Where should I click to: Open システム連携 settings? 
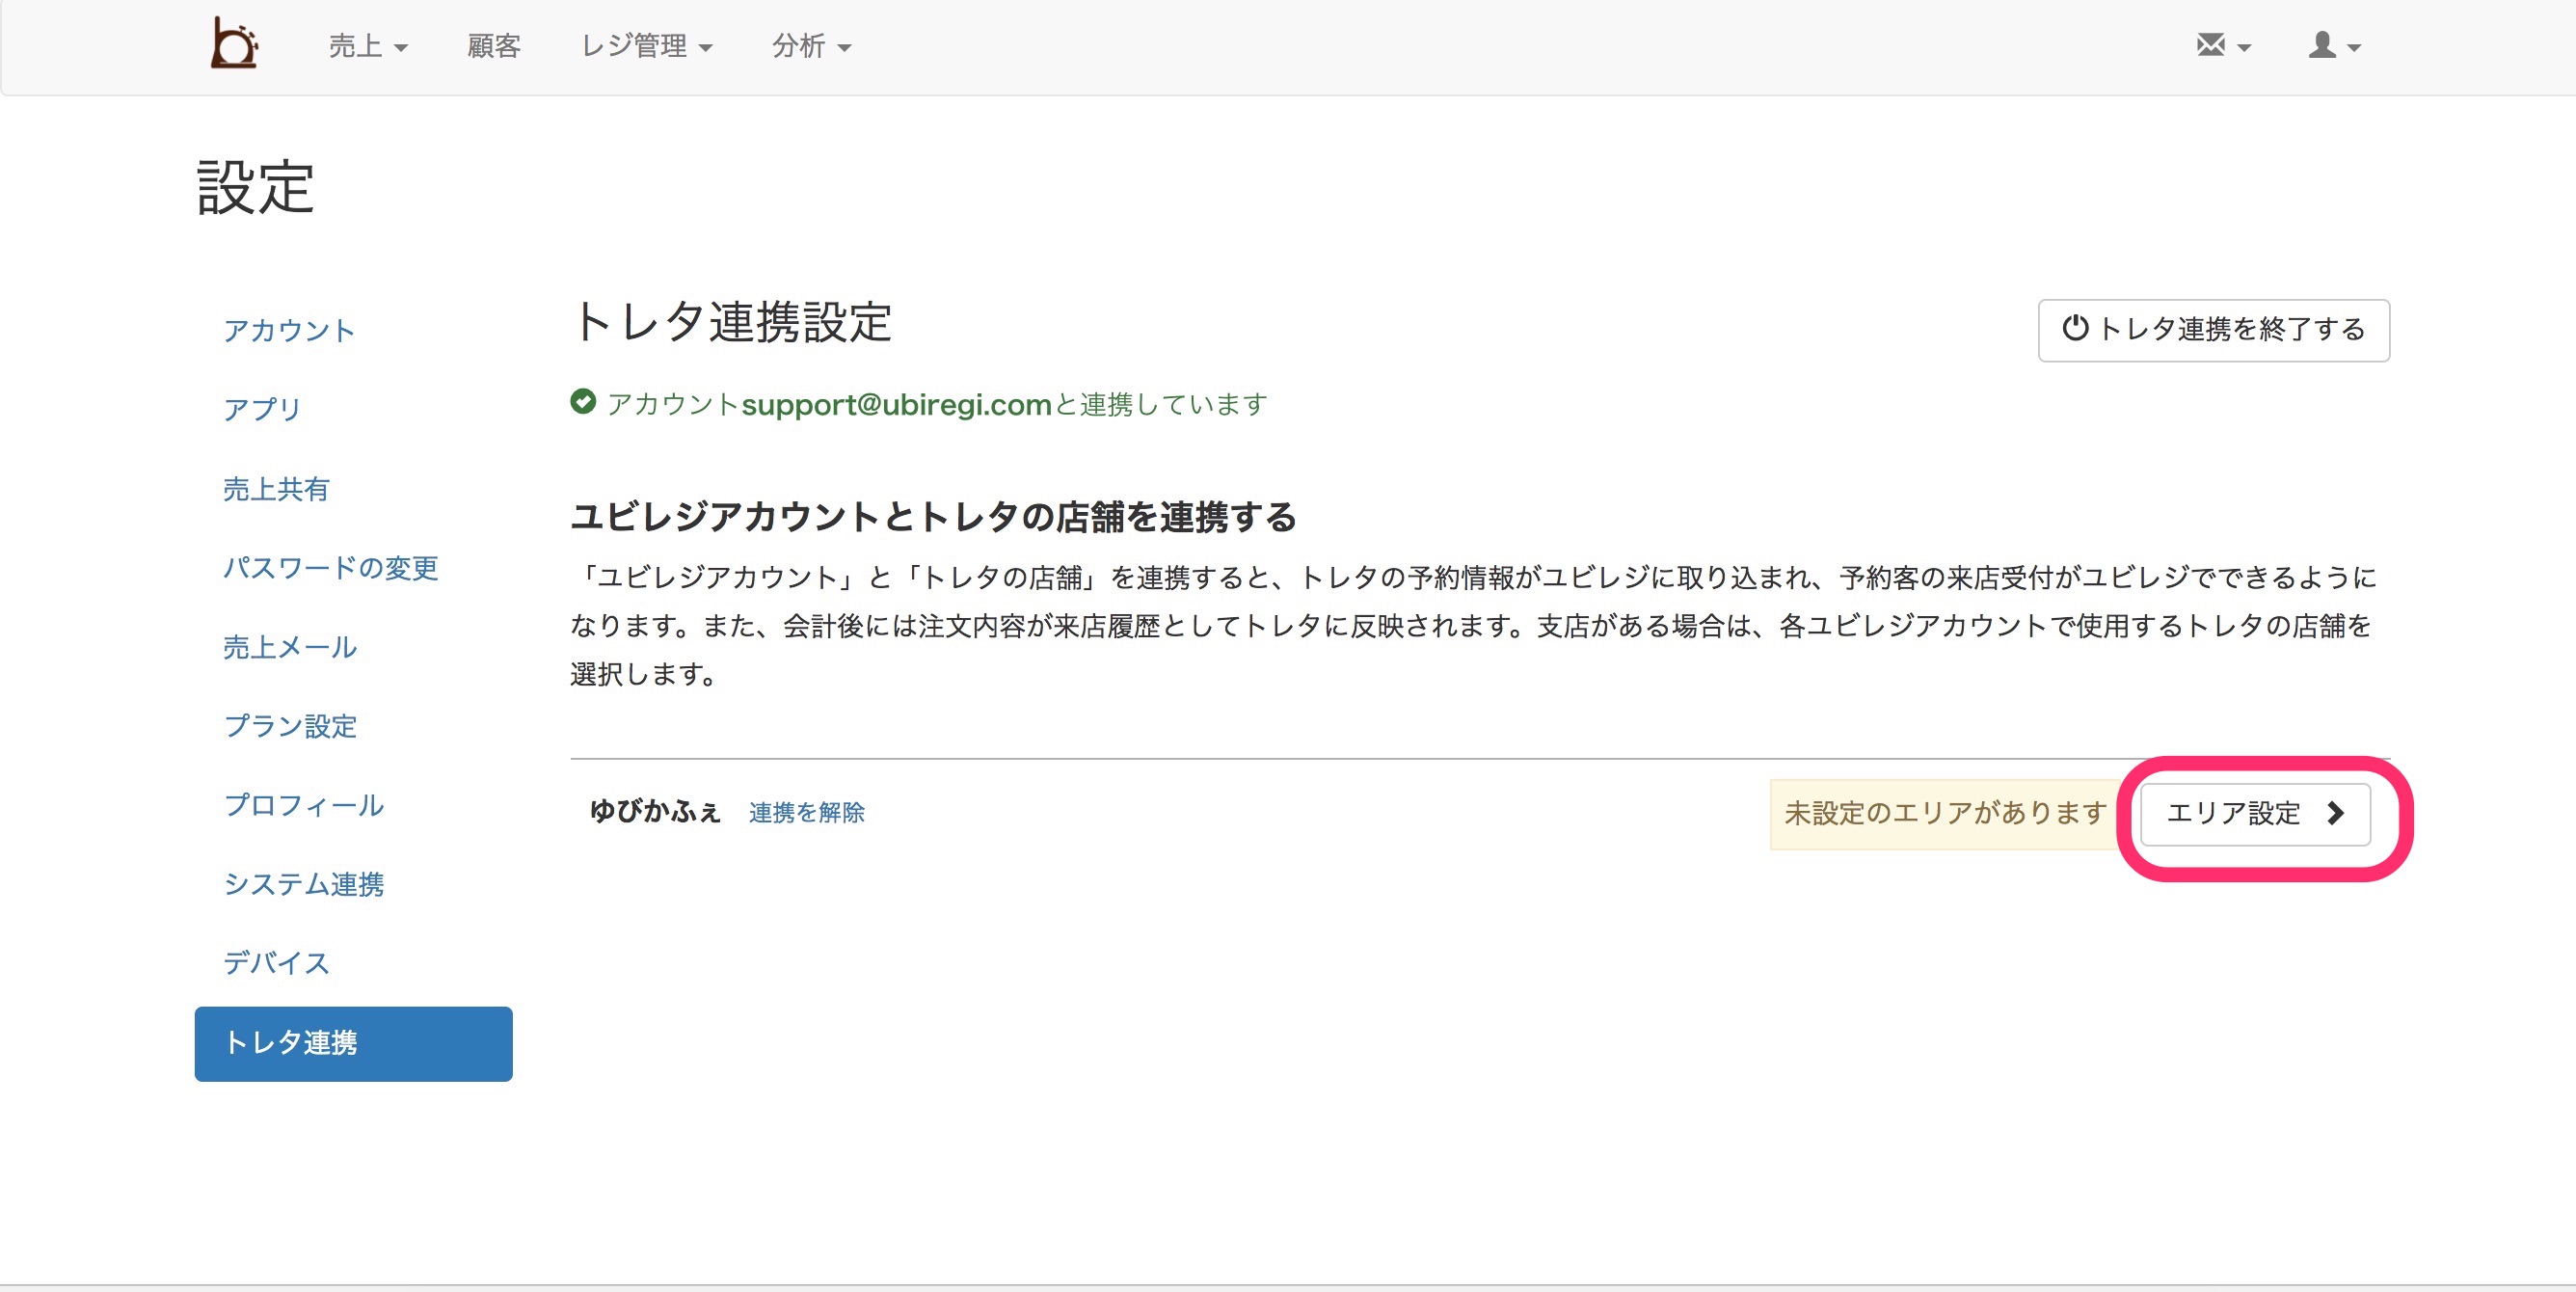[304, 884]
